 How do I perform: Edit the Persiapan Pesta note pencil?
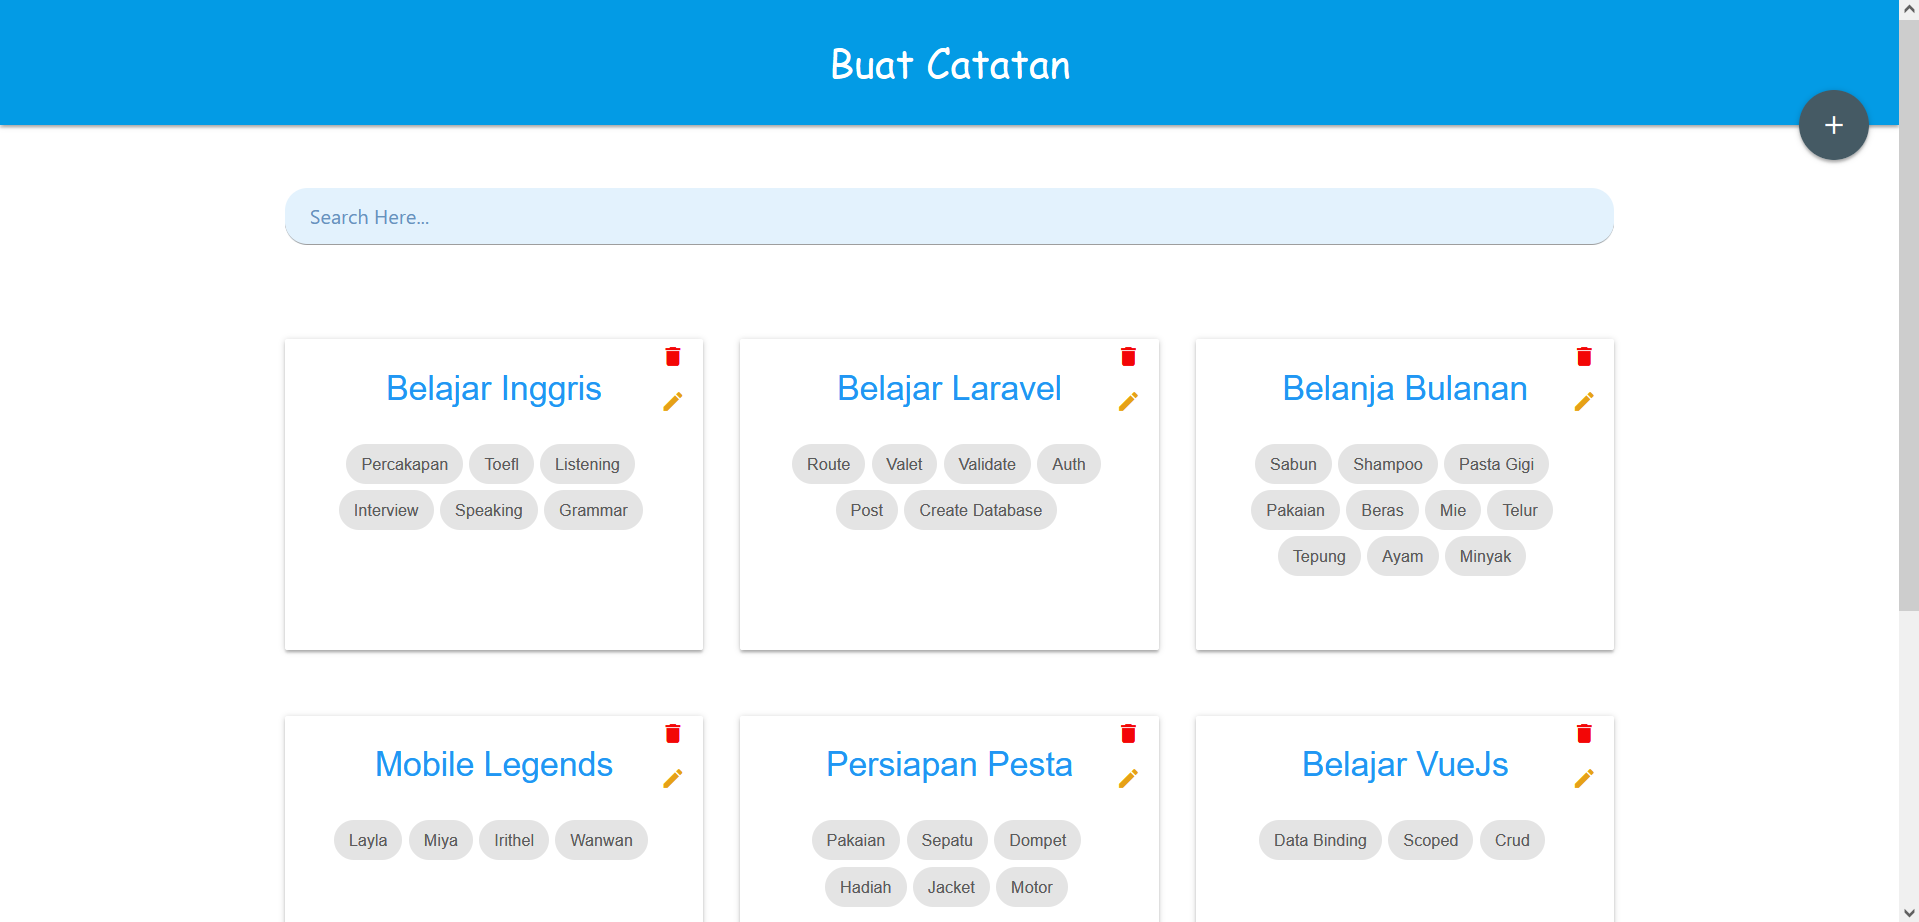click(1128, 778)
